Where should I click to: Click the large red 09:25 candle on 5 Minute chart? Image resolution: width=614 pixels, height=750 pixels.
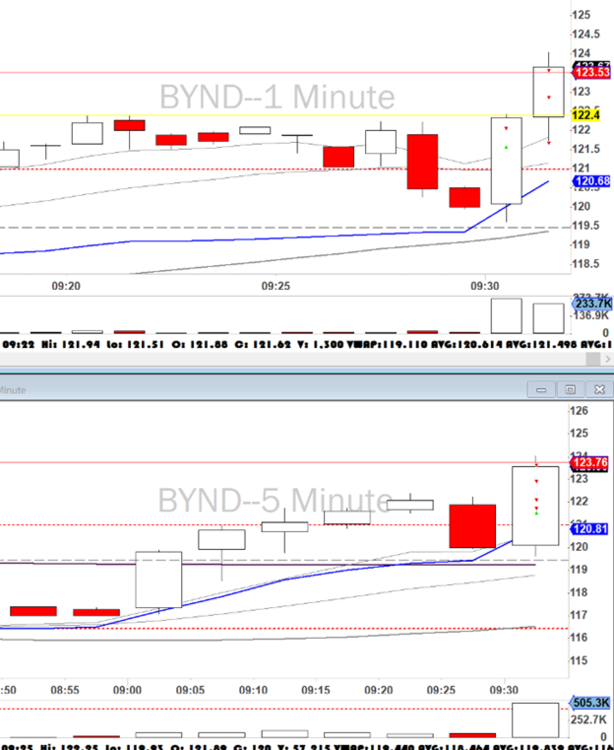[x=472, y=526]
